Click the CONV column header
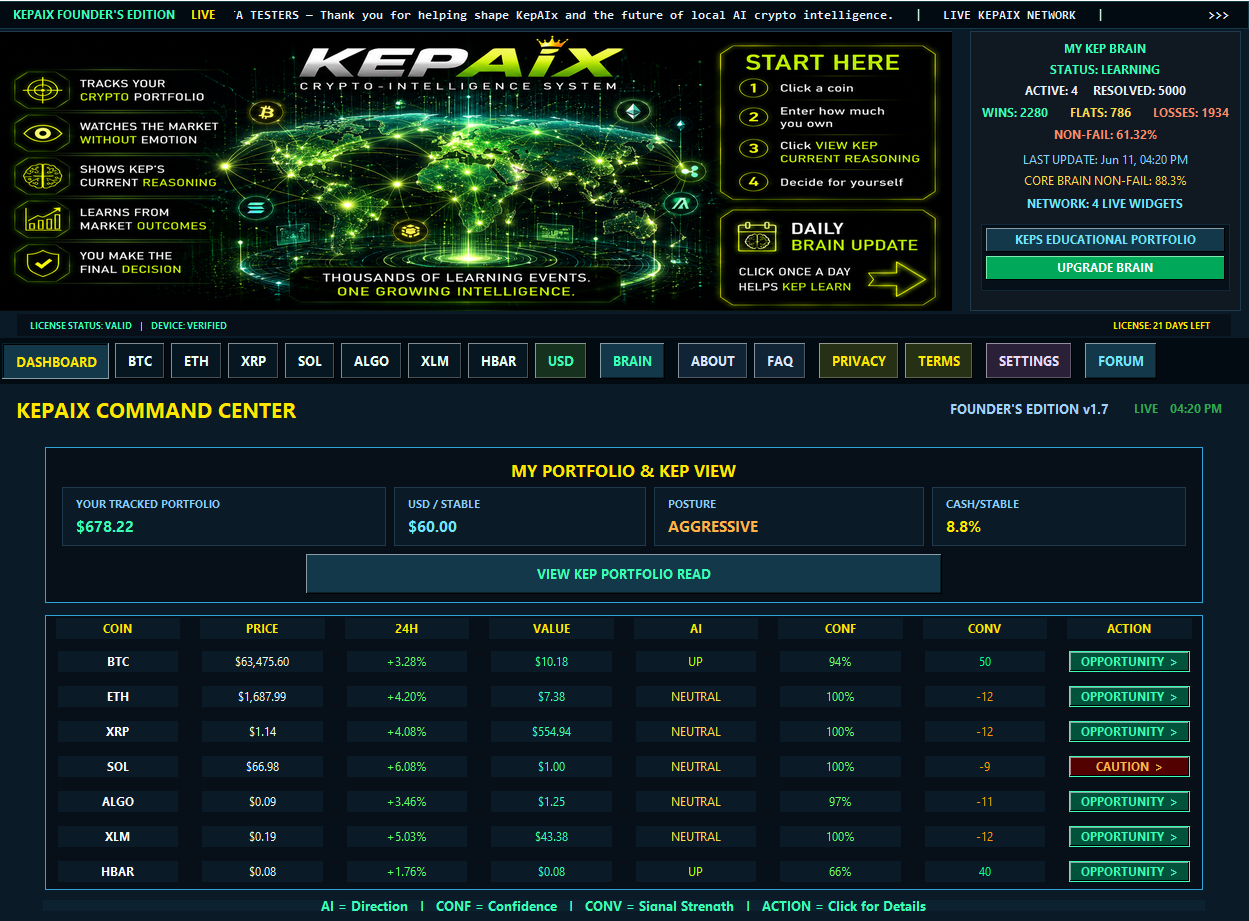 [x=985, y=629]
